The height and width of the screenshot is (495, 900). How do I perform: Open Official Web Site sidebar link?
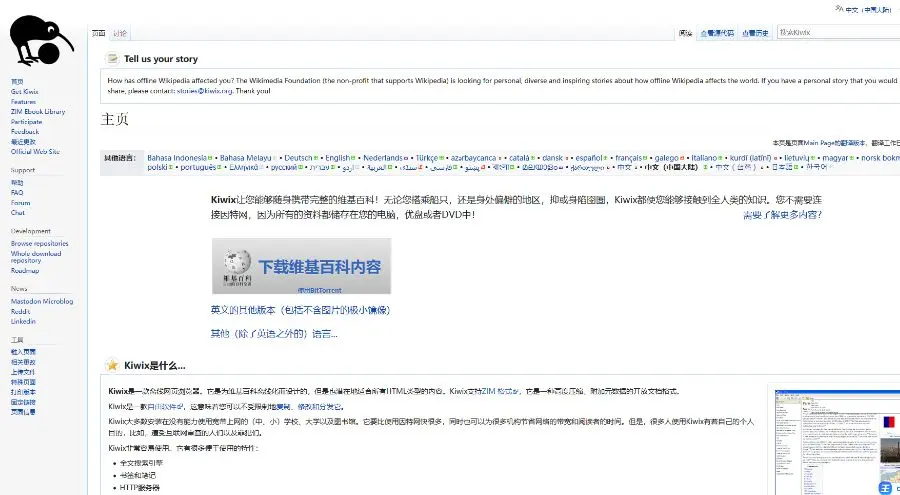(35, 152)
